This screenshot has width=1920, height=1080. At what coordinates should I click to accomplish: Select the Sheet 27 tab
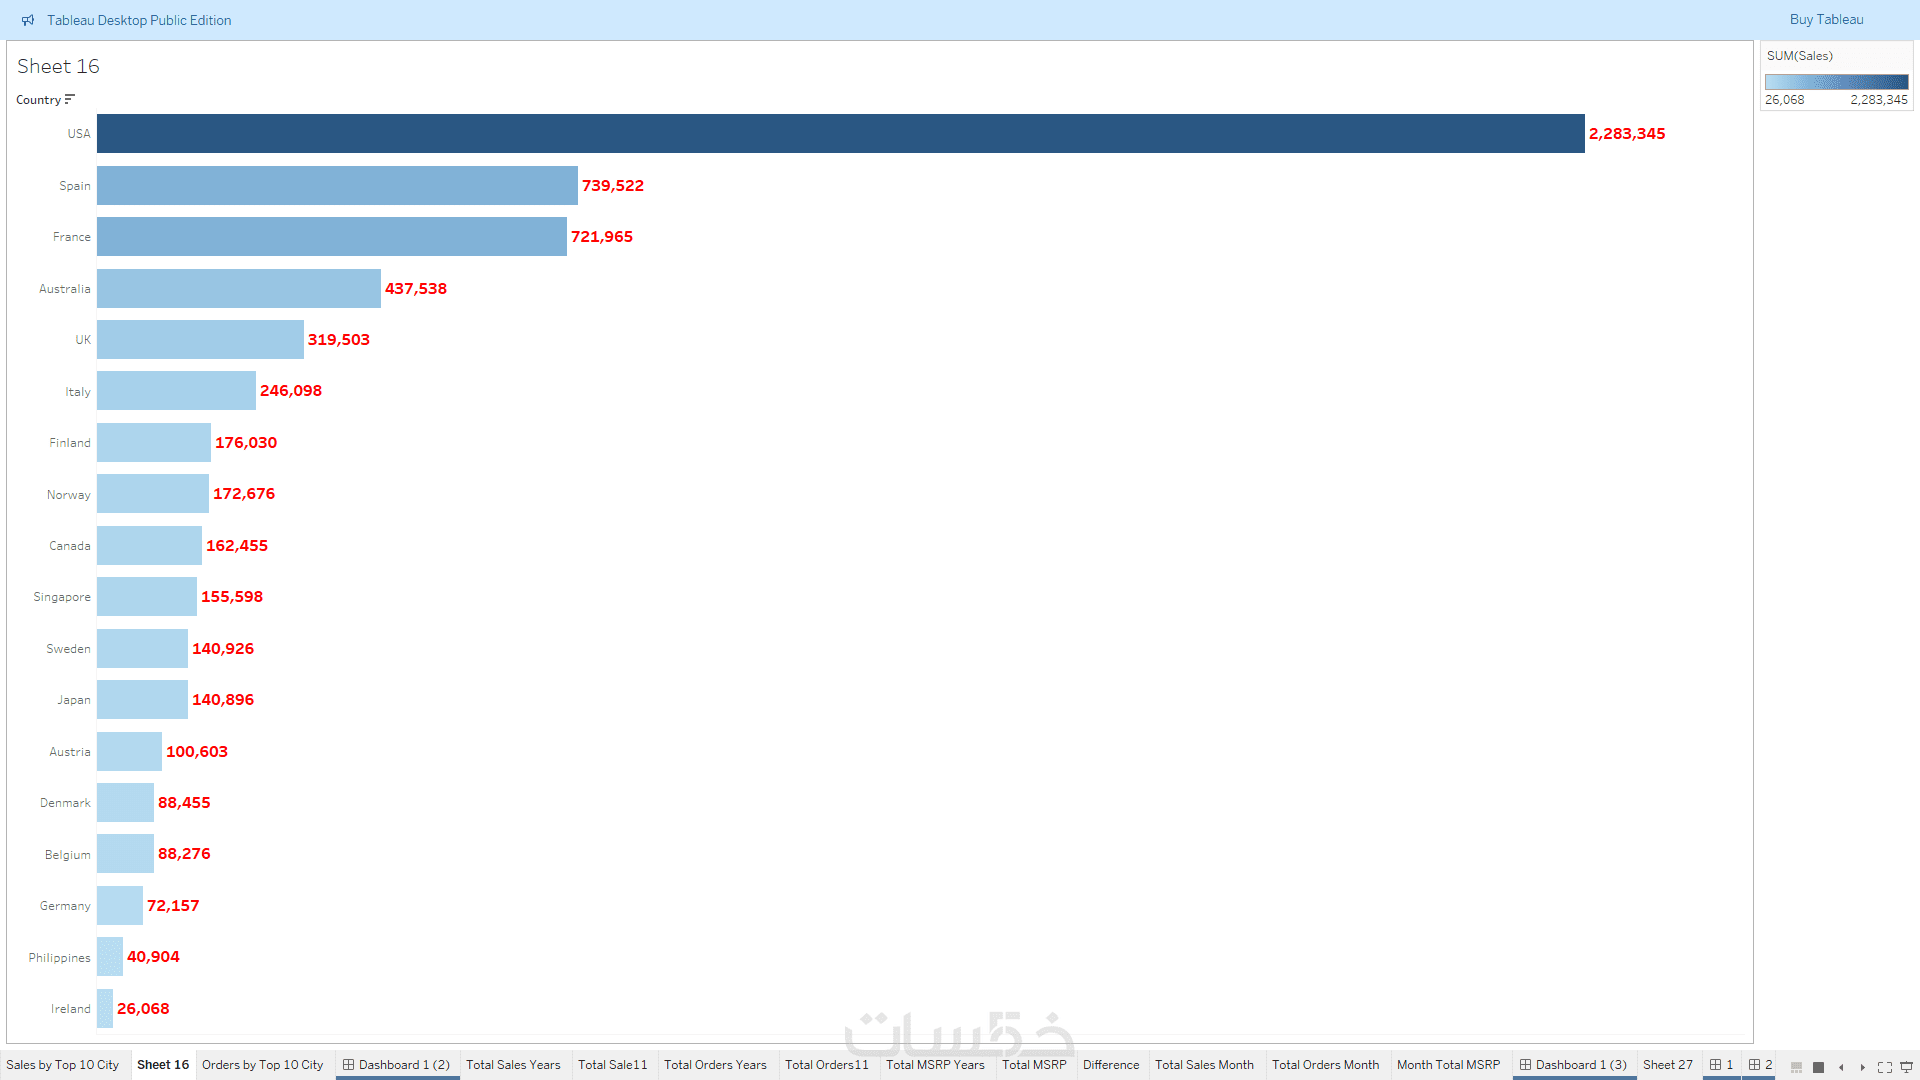[1667, 1065]
